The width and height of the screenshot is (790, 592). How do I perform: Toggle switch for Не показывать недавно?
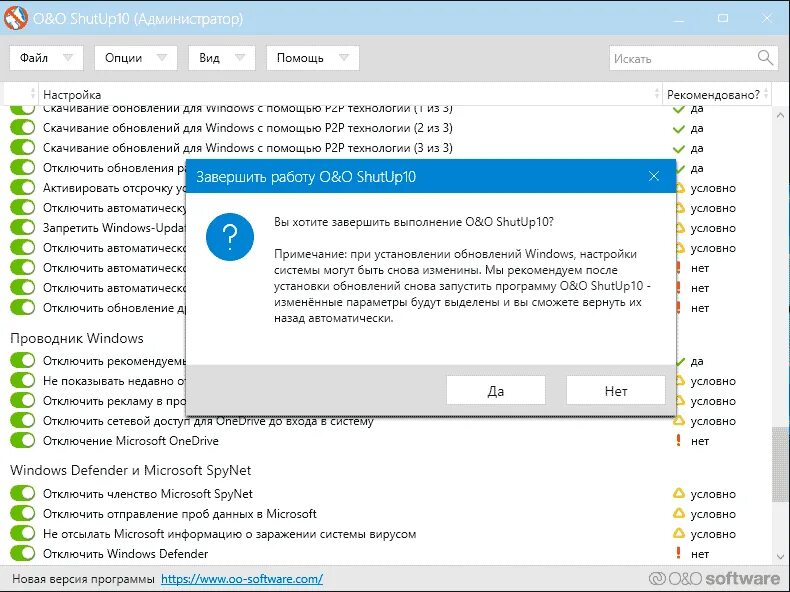(22, 380)
